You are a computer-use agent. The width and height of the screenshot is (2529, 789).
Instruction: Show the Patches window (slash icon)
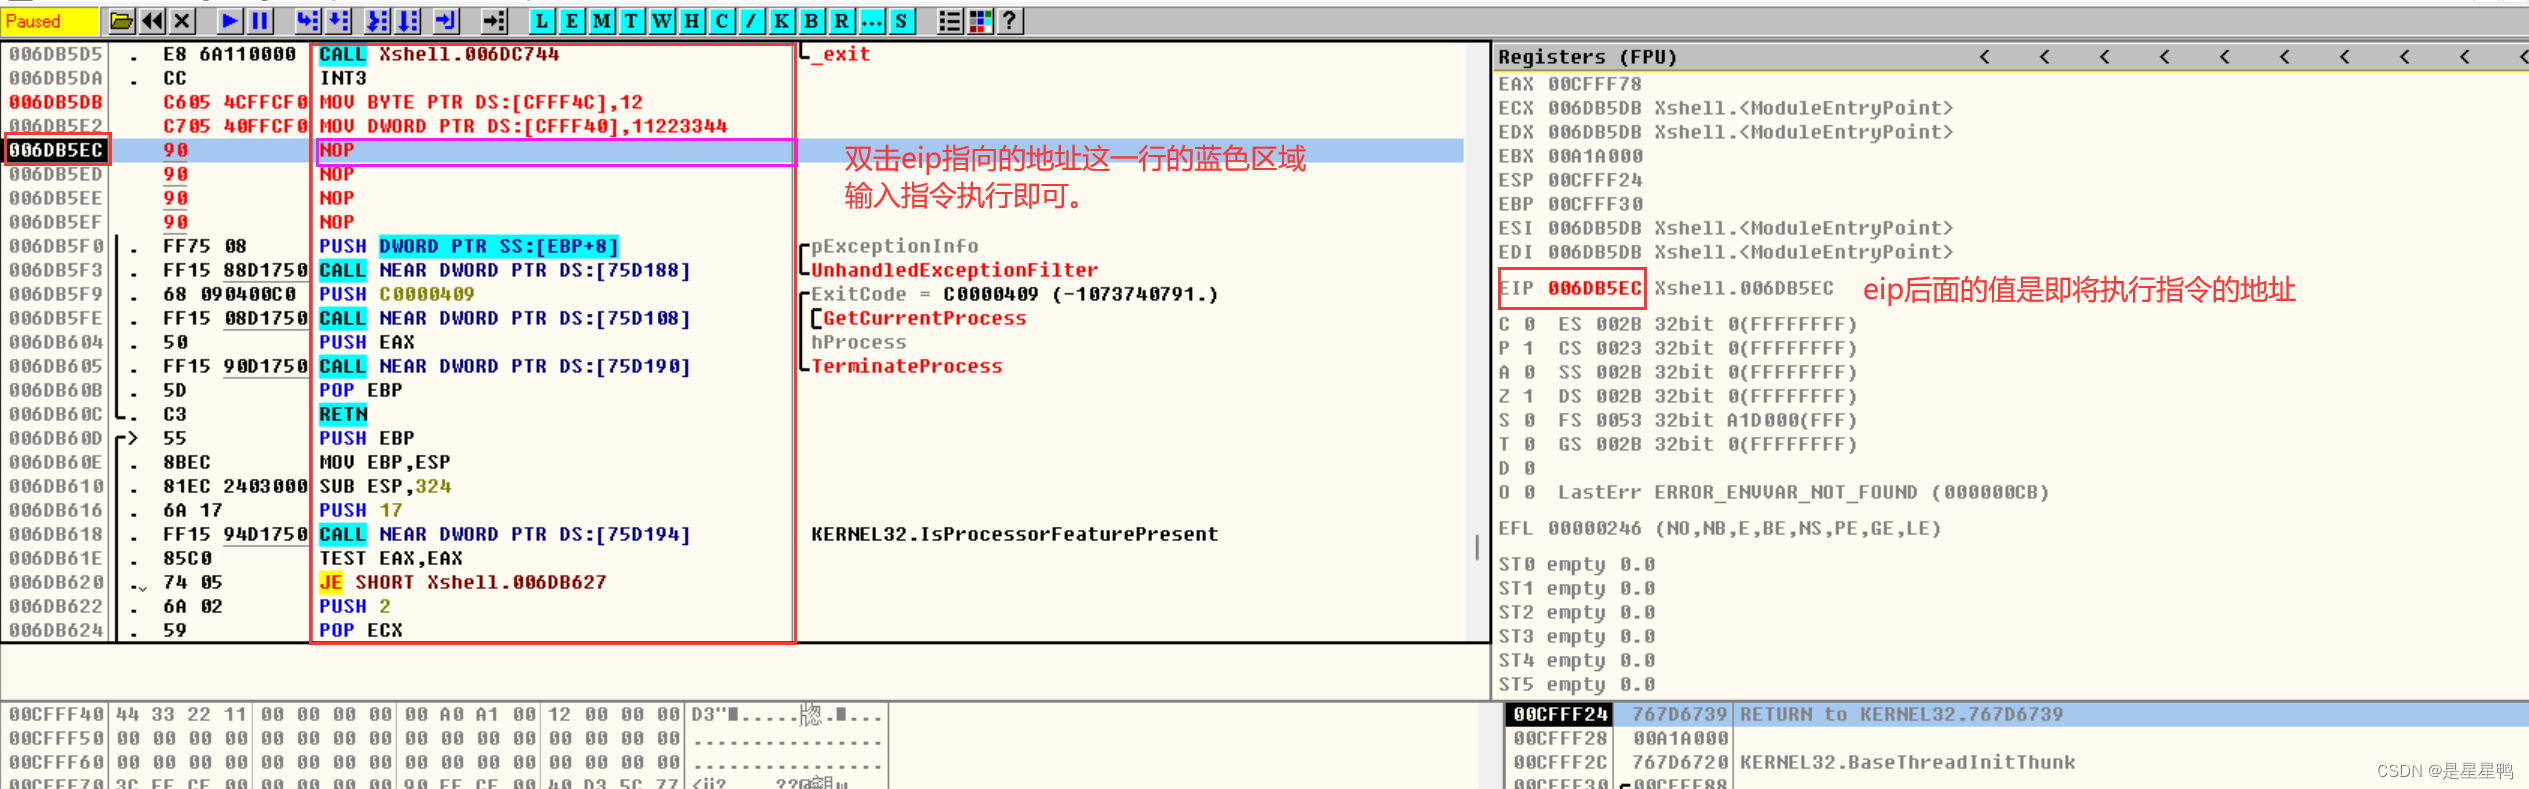pos(752,21)
